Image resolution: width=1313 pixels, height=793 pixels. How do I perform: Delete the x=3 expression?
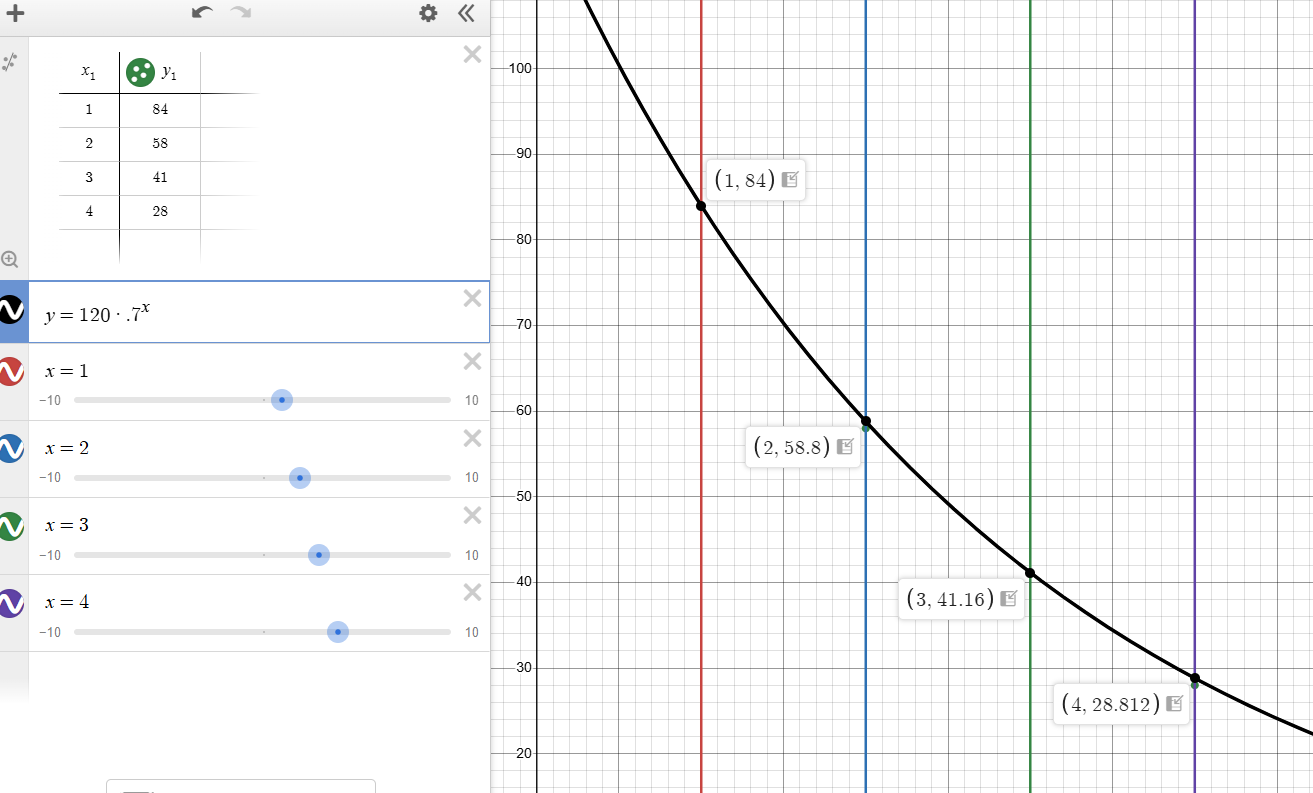pyautogui.click(x=473, y=515)
